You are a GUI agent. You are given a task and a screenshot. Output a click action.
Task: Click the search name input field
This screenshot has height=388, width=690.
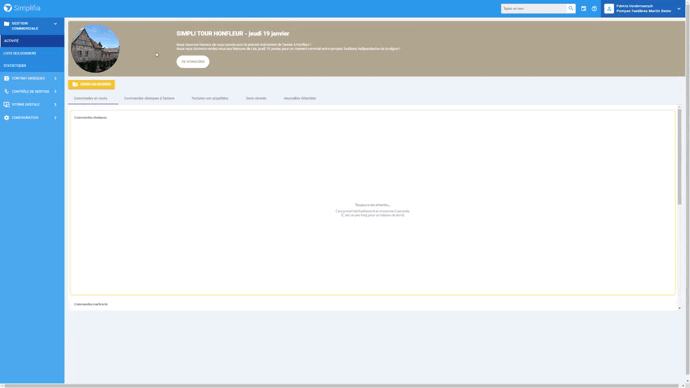pos(534,8)
